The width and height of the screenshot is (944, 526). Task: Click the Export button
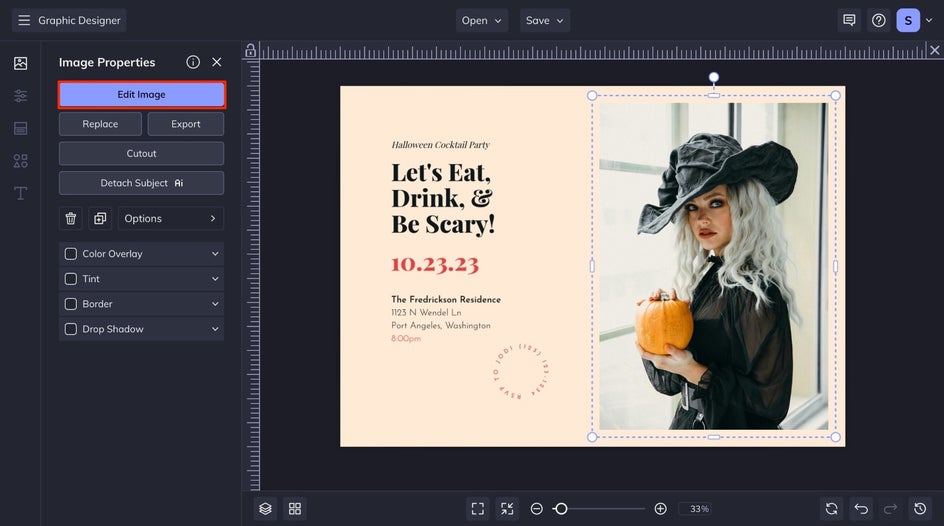pos(185,124)
